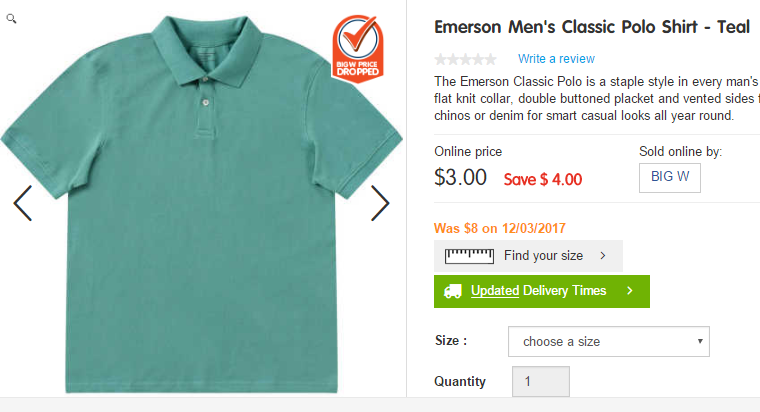
Task: Click the Quantity input field
Action: [x=541, y=381]
